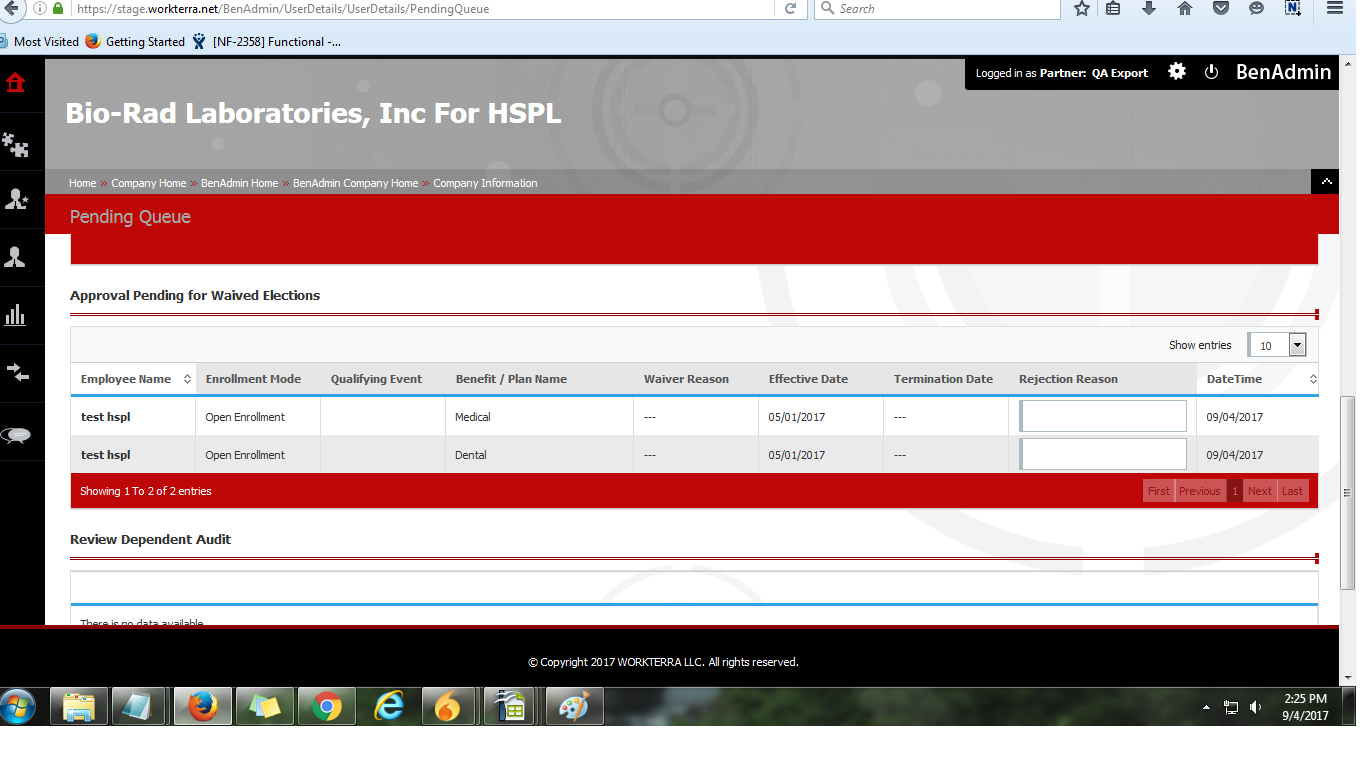Click page 1 in pagination
The height and width of the screenshot is (768, 1366).
[1235, 491]
